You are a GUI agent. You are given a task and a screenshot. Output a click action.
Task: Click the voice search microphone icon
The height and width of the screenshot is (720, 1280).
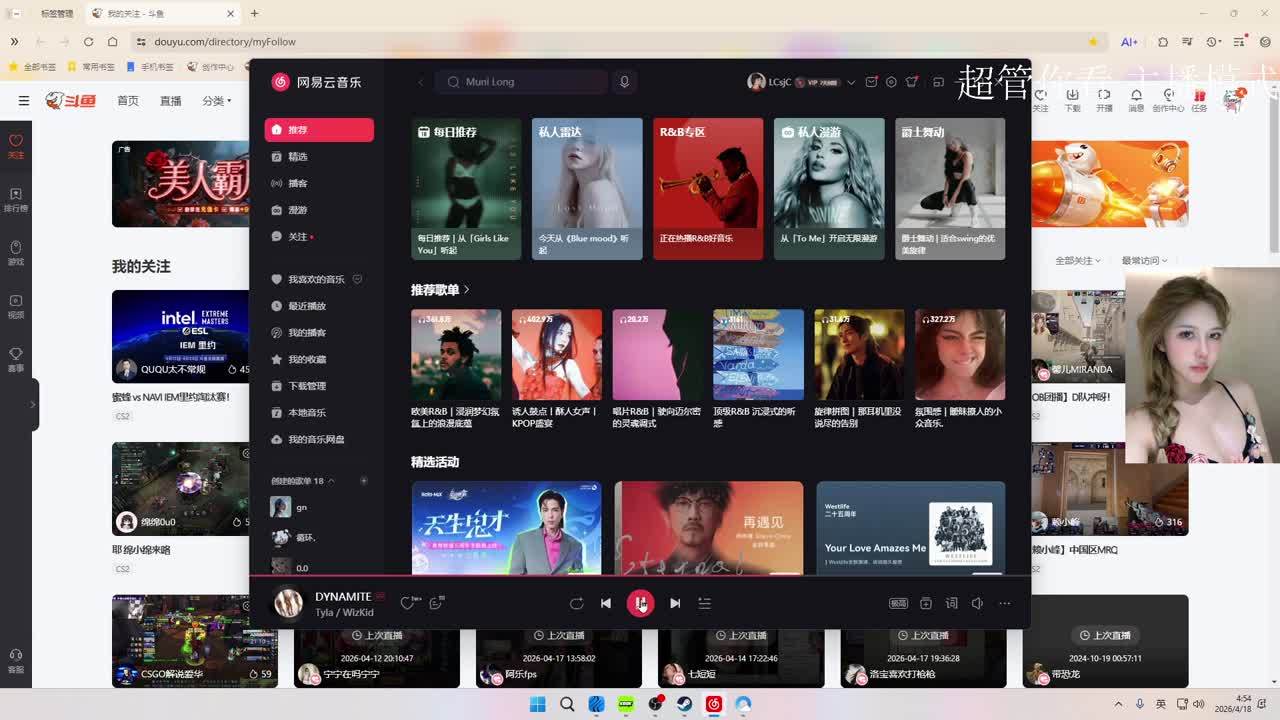pyautogui.click(x=624, y=82)
